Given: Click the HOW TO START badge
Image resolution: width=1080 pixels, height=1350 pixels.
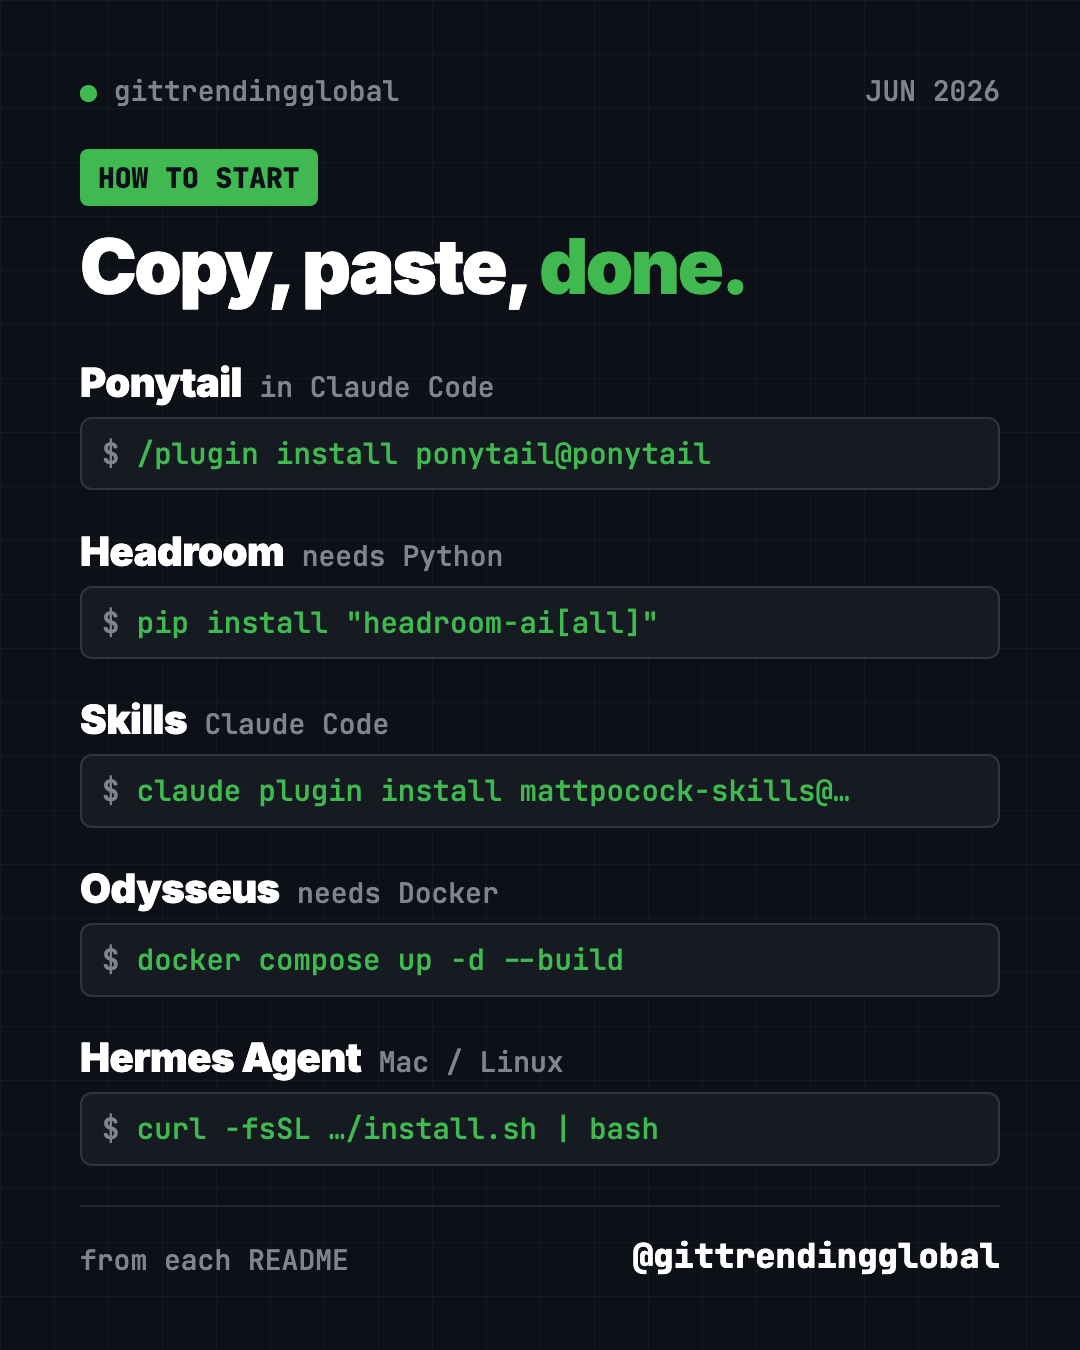Looking at the screenshot, I should [x=199, y=178].
